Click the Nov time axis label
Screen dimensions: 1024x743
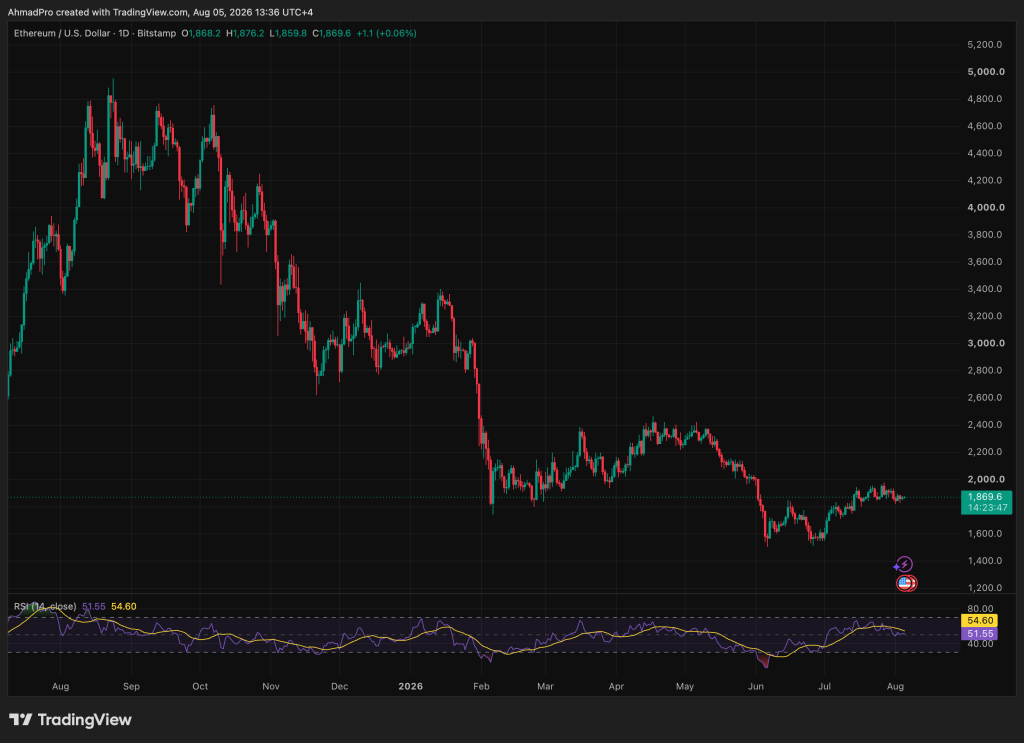tap(270, 686)
